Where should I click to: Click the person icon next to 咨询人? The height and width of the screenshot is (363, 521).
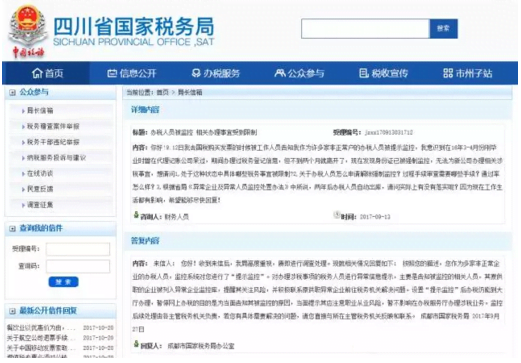tap(136, 215)
